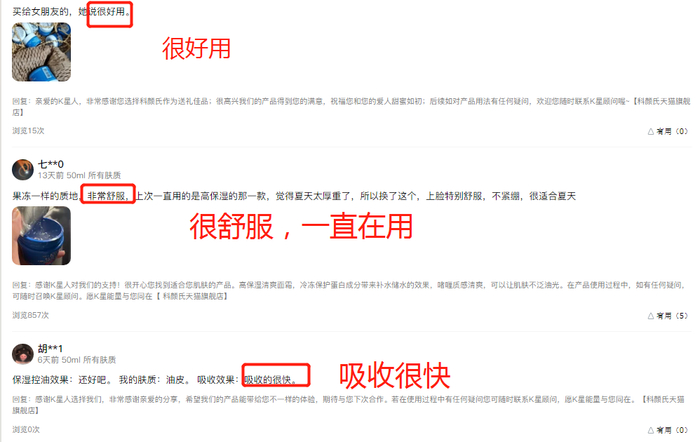The height and width of the screenshot is (442, 700).
Task: Enlarge the hand-held blue jar review photo
Action: coord(41,236)
